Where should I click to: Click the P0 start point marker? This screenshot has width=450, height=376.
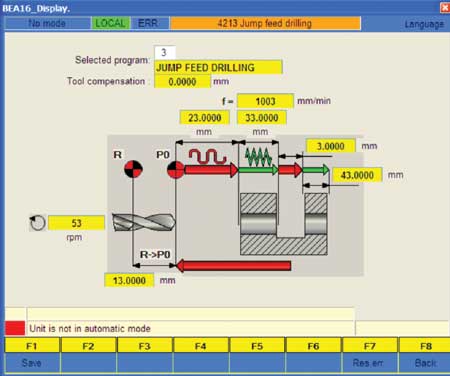coord(175,170)
